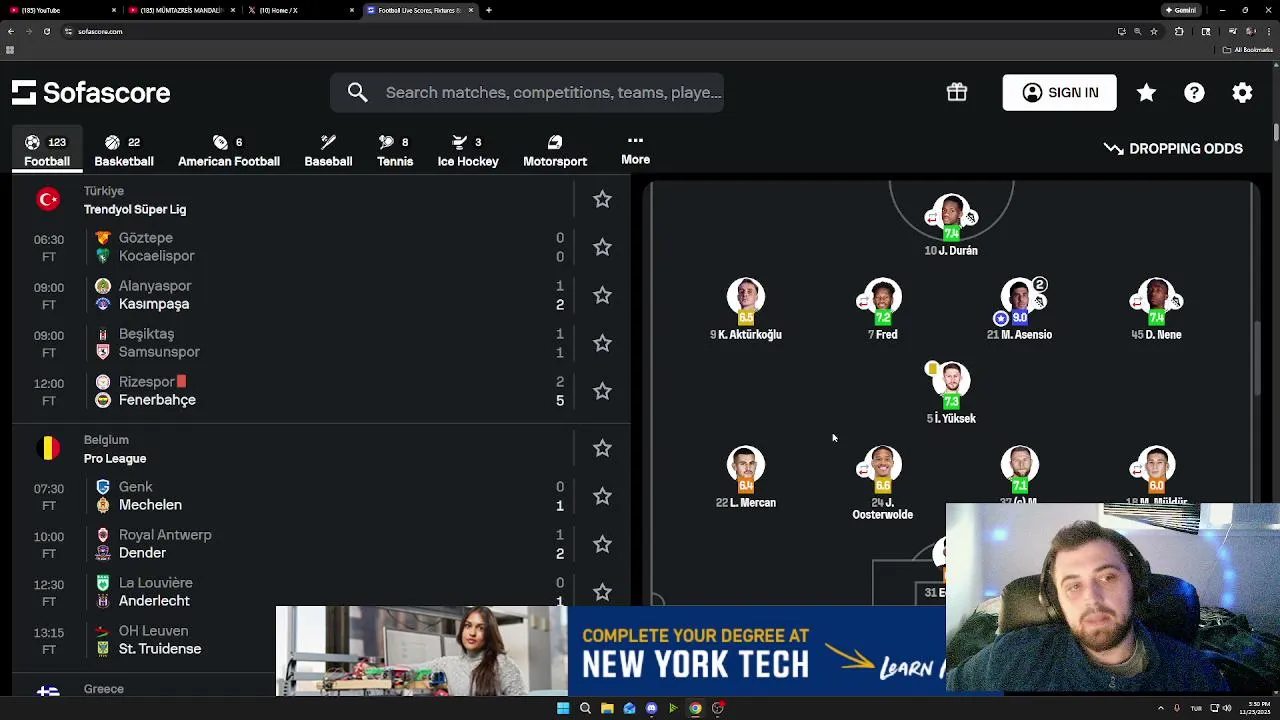Reload the page in browser
1280x720 pixels.
coord(46,31)
